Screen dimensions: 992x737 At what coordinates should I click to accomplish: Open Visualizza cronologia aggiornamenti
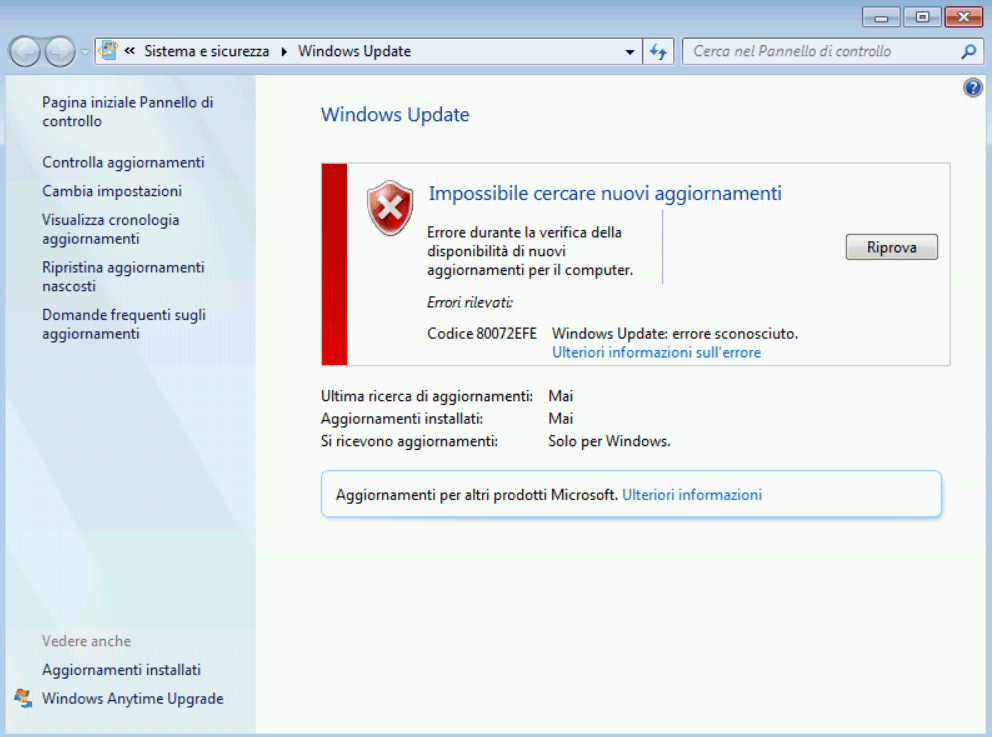tap(111, 229)
